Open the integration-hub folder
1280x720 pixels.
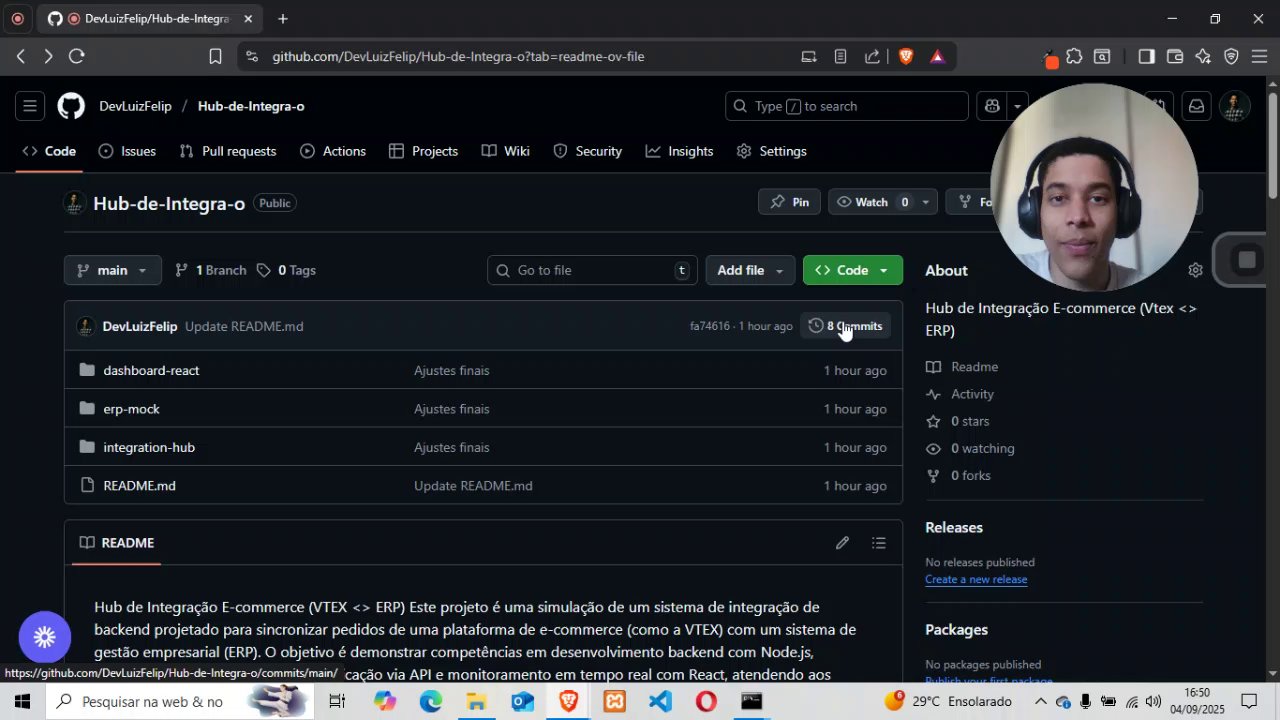coord(149,447)
